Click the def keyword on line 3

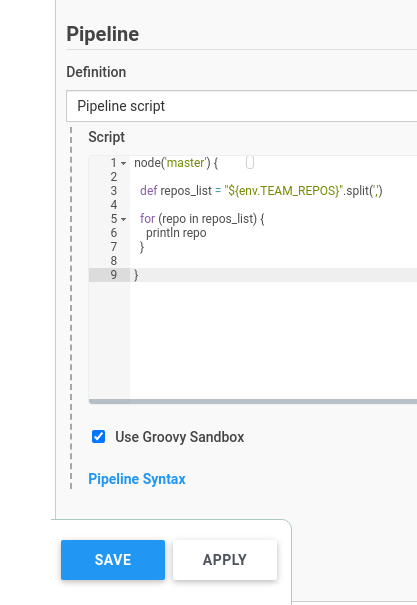click(x=149, y=191)
